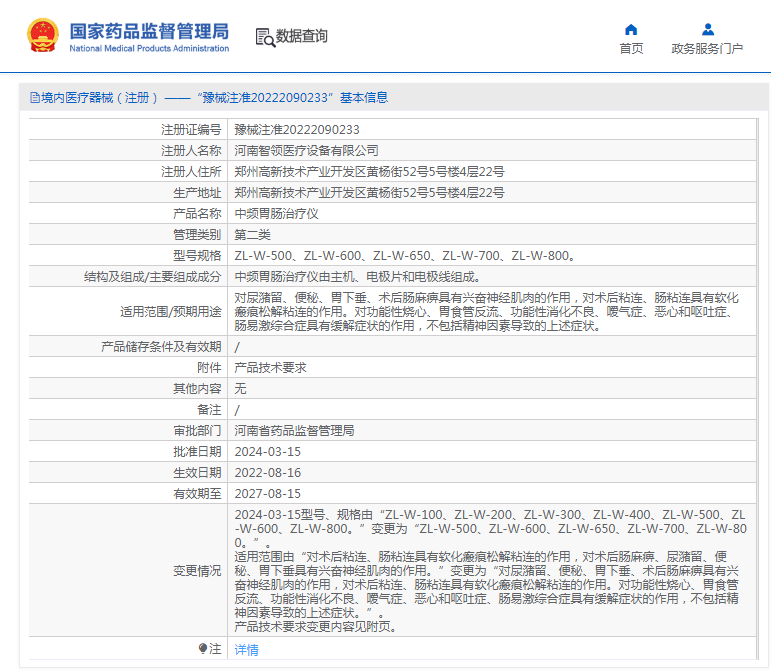
Task: Click the 产品储存条件及有效期 label
Action: 161,347
